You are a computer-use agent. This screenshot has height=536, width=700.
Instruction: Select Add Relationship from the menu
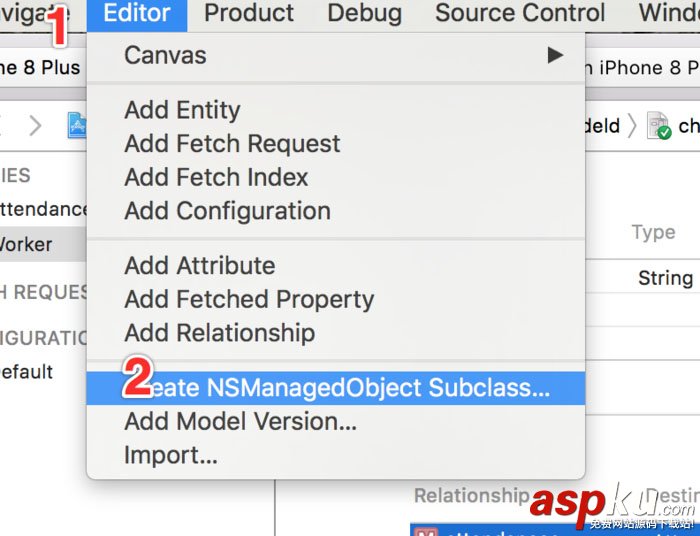219,333
